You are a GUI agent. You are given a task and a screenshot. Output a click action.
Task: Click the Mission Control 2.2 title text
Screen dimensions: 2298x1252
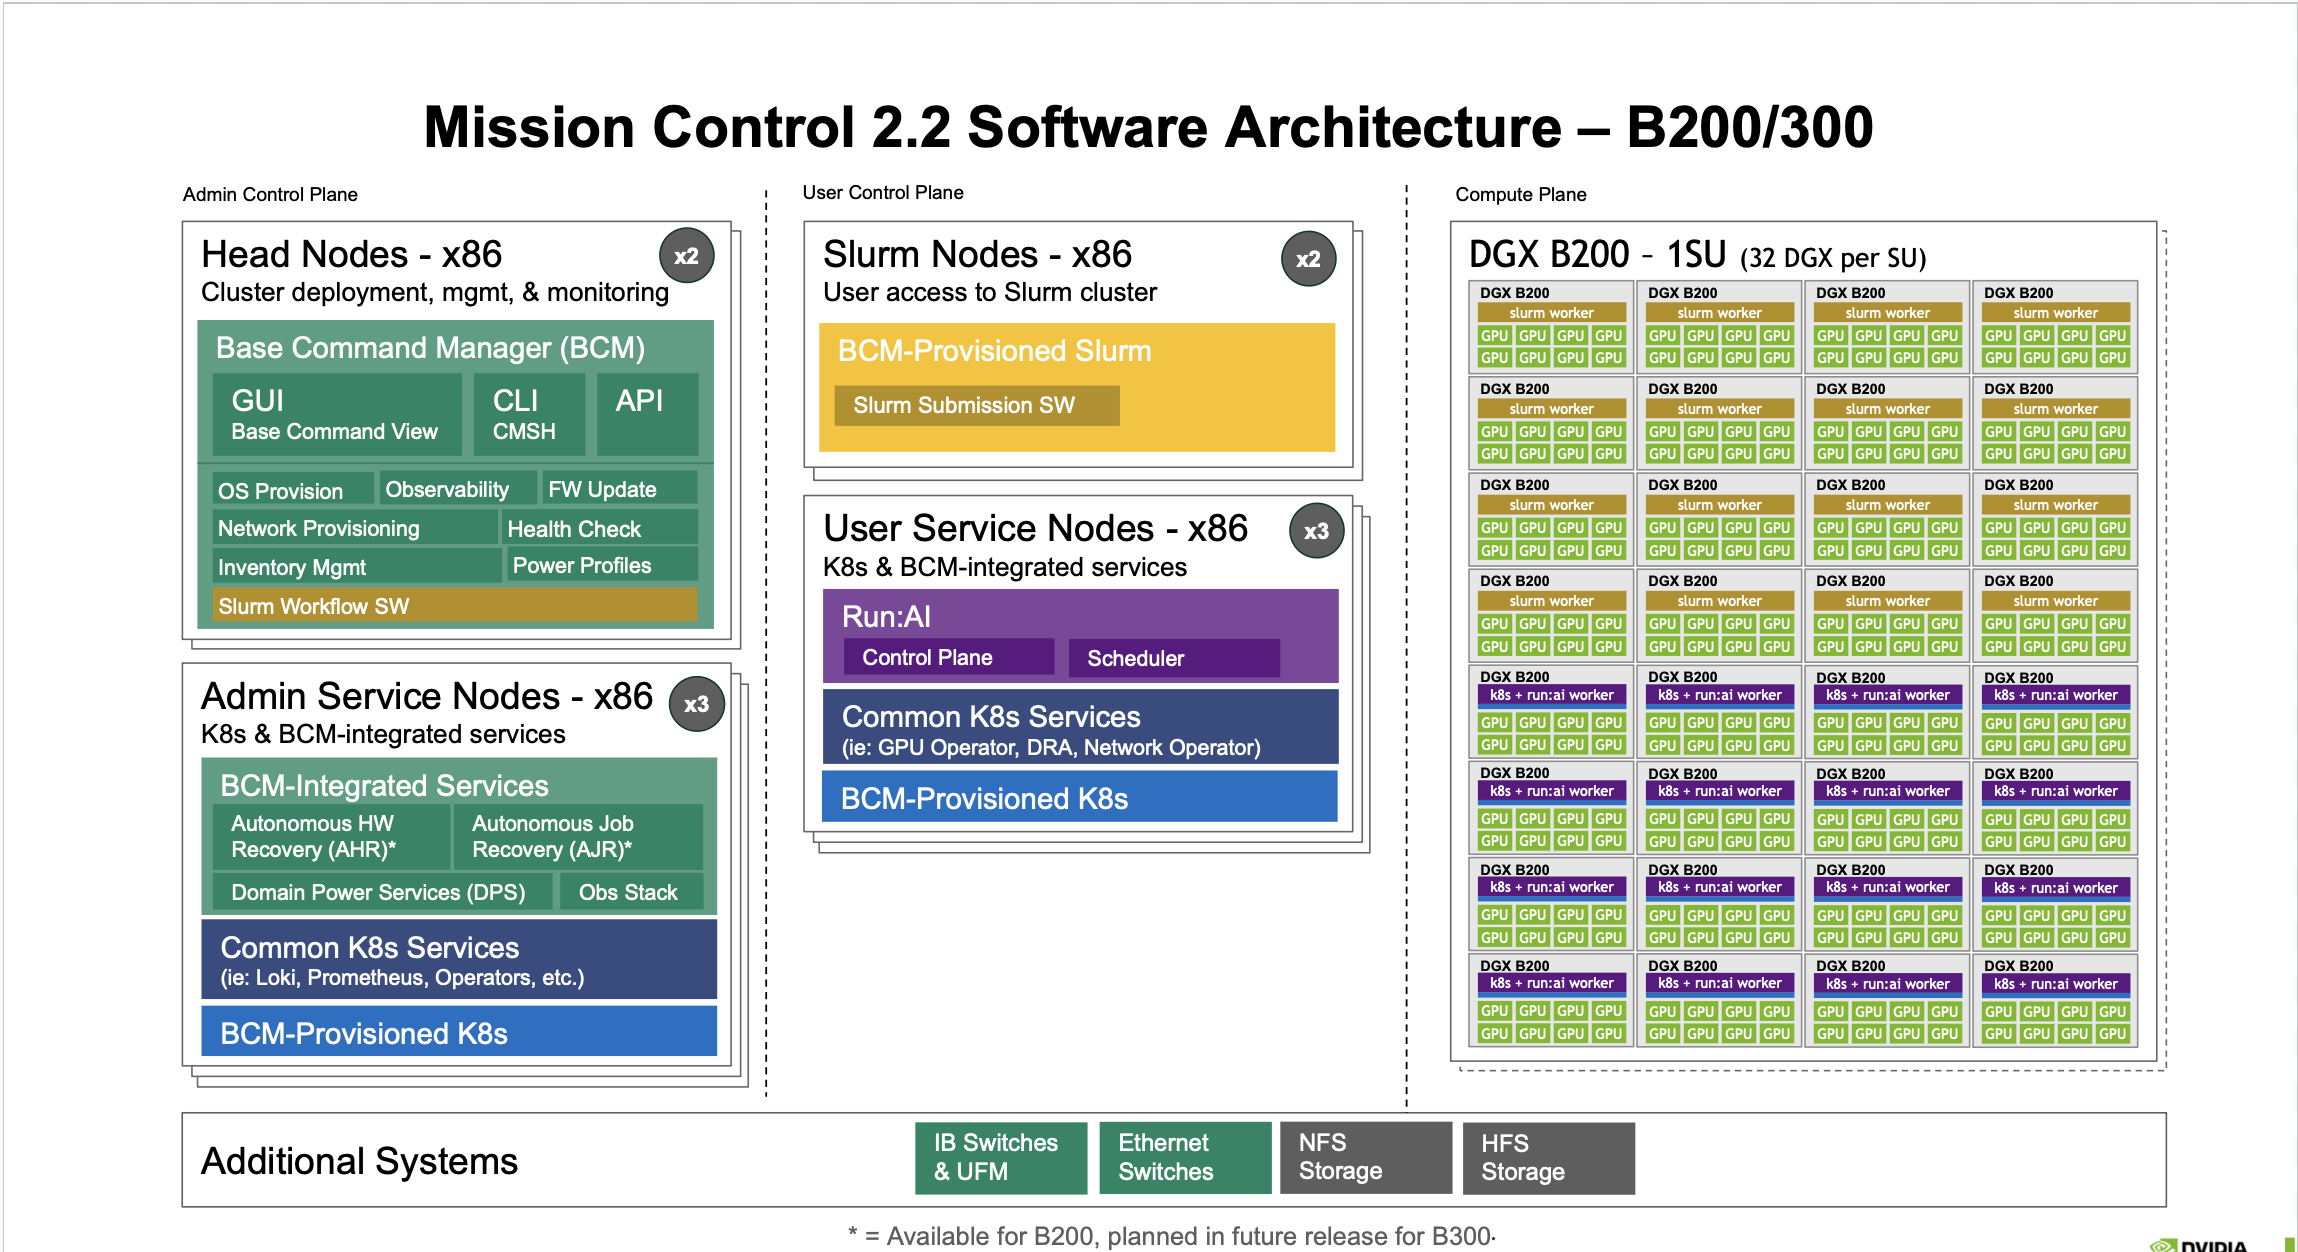click(x=1148, y=128)
